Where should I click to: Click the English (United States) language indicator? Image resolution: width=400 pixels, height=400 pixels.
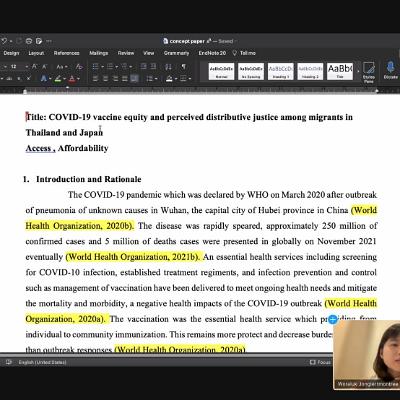pyautogui.click(x=42, y=362)
